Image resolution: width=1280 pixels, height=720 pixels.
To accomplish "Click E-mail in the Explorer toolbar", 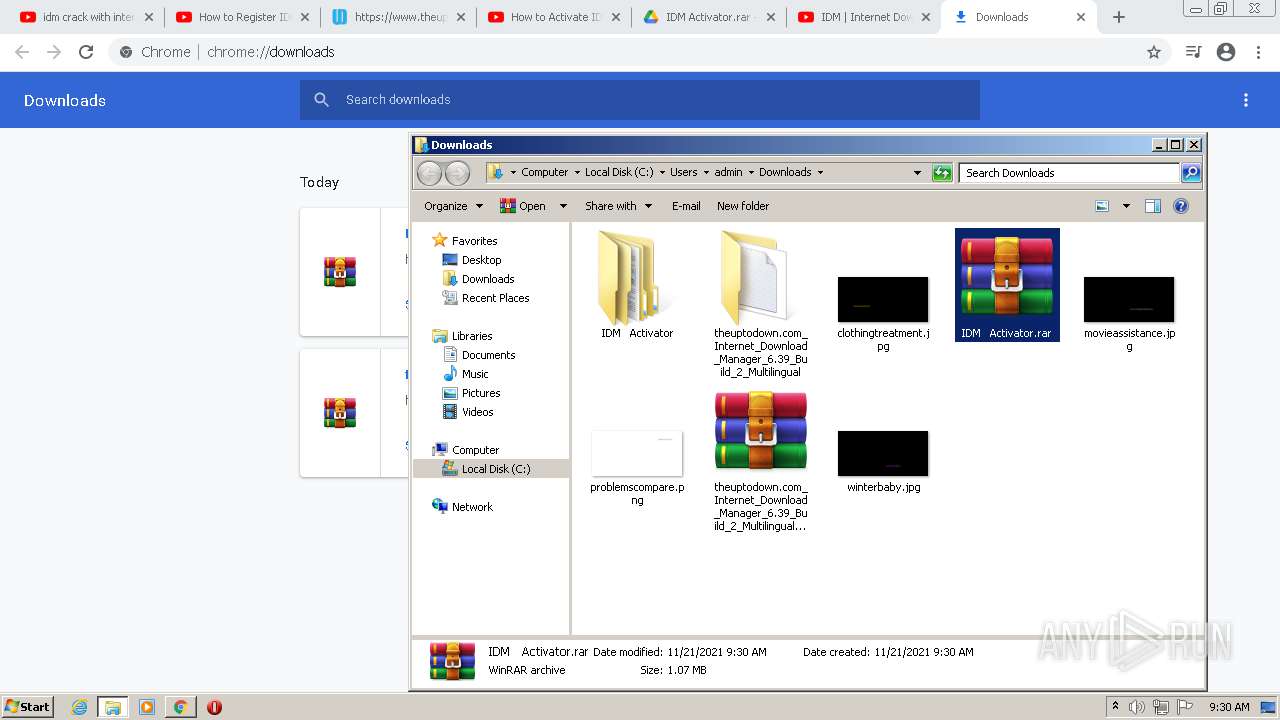I will pyautogui.click(x=686, y=206).
